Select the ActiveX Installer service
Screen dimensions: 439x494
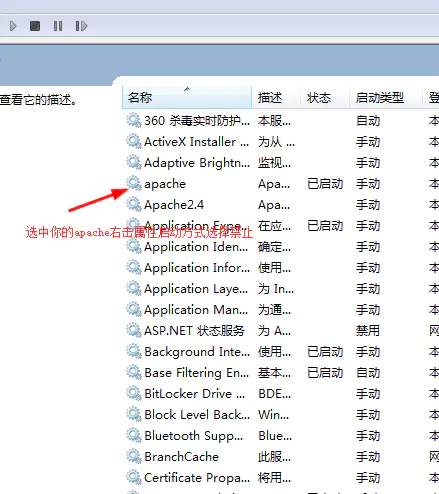281,141
